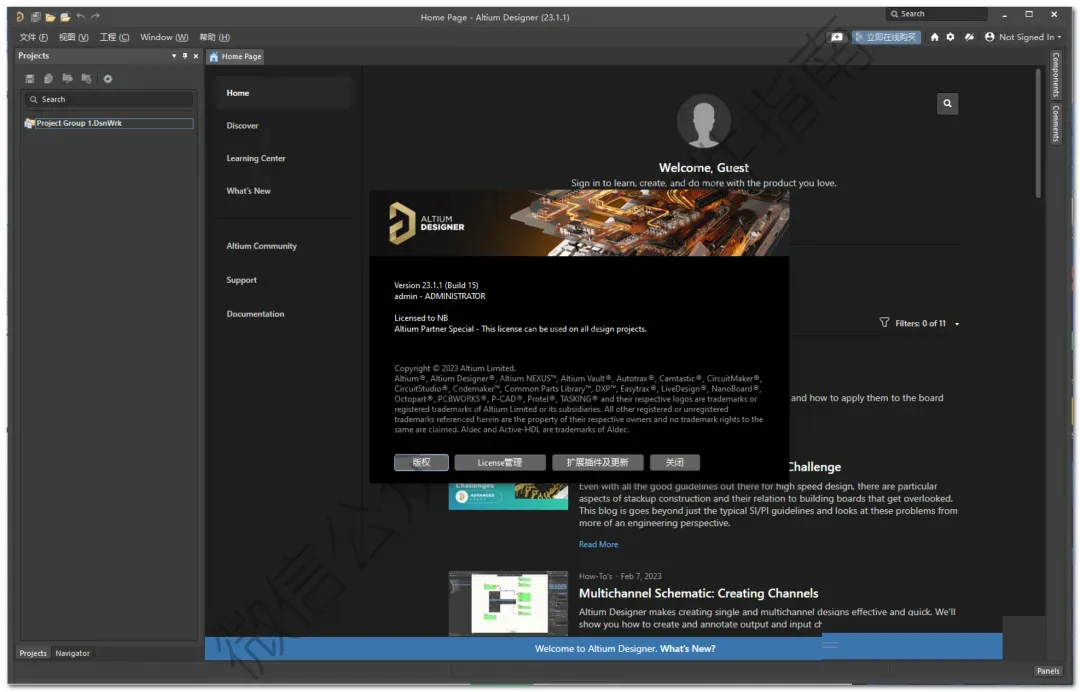Switch to the Navigator bottom tab
Image resolution: width=1080 pixels, height=692 pixels.
pos(72,653)
